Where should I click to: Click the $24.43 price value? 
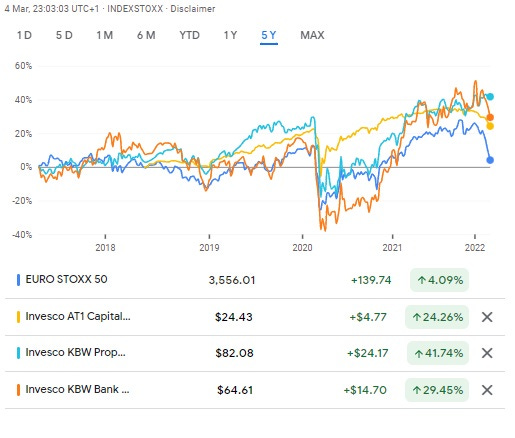tap(234, 317)
